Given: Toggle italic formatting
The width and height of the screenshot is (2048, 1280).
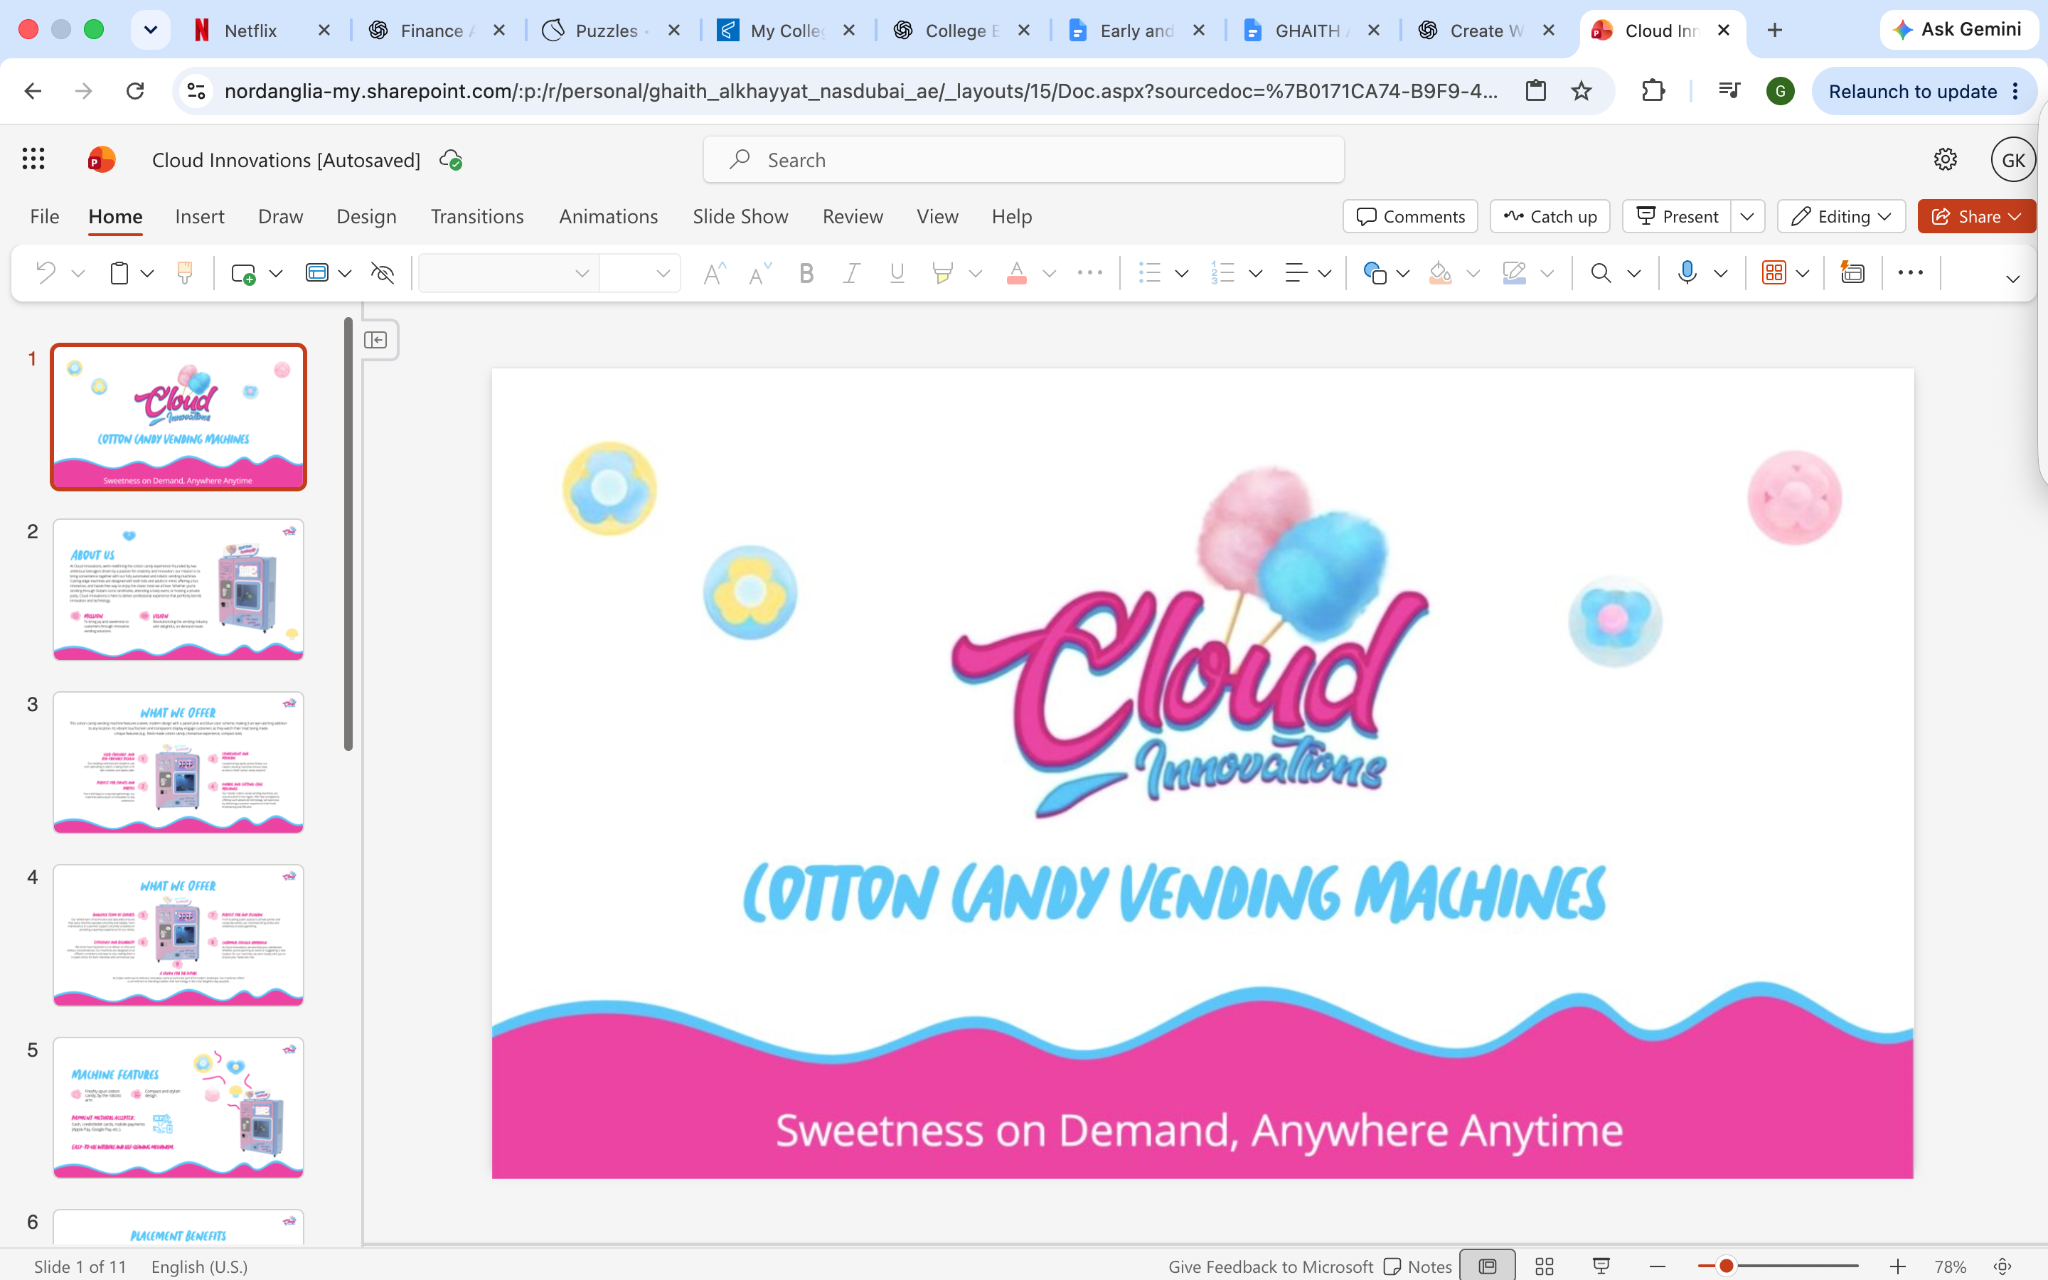Looking at the screenshot, I should pyautogui.click(x=851, y=273).
